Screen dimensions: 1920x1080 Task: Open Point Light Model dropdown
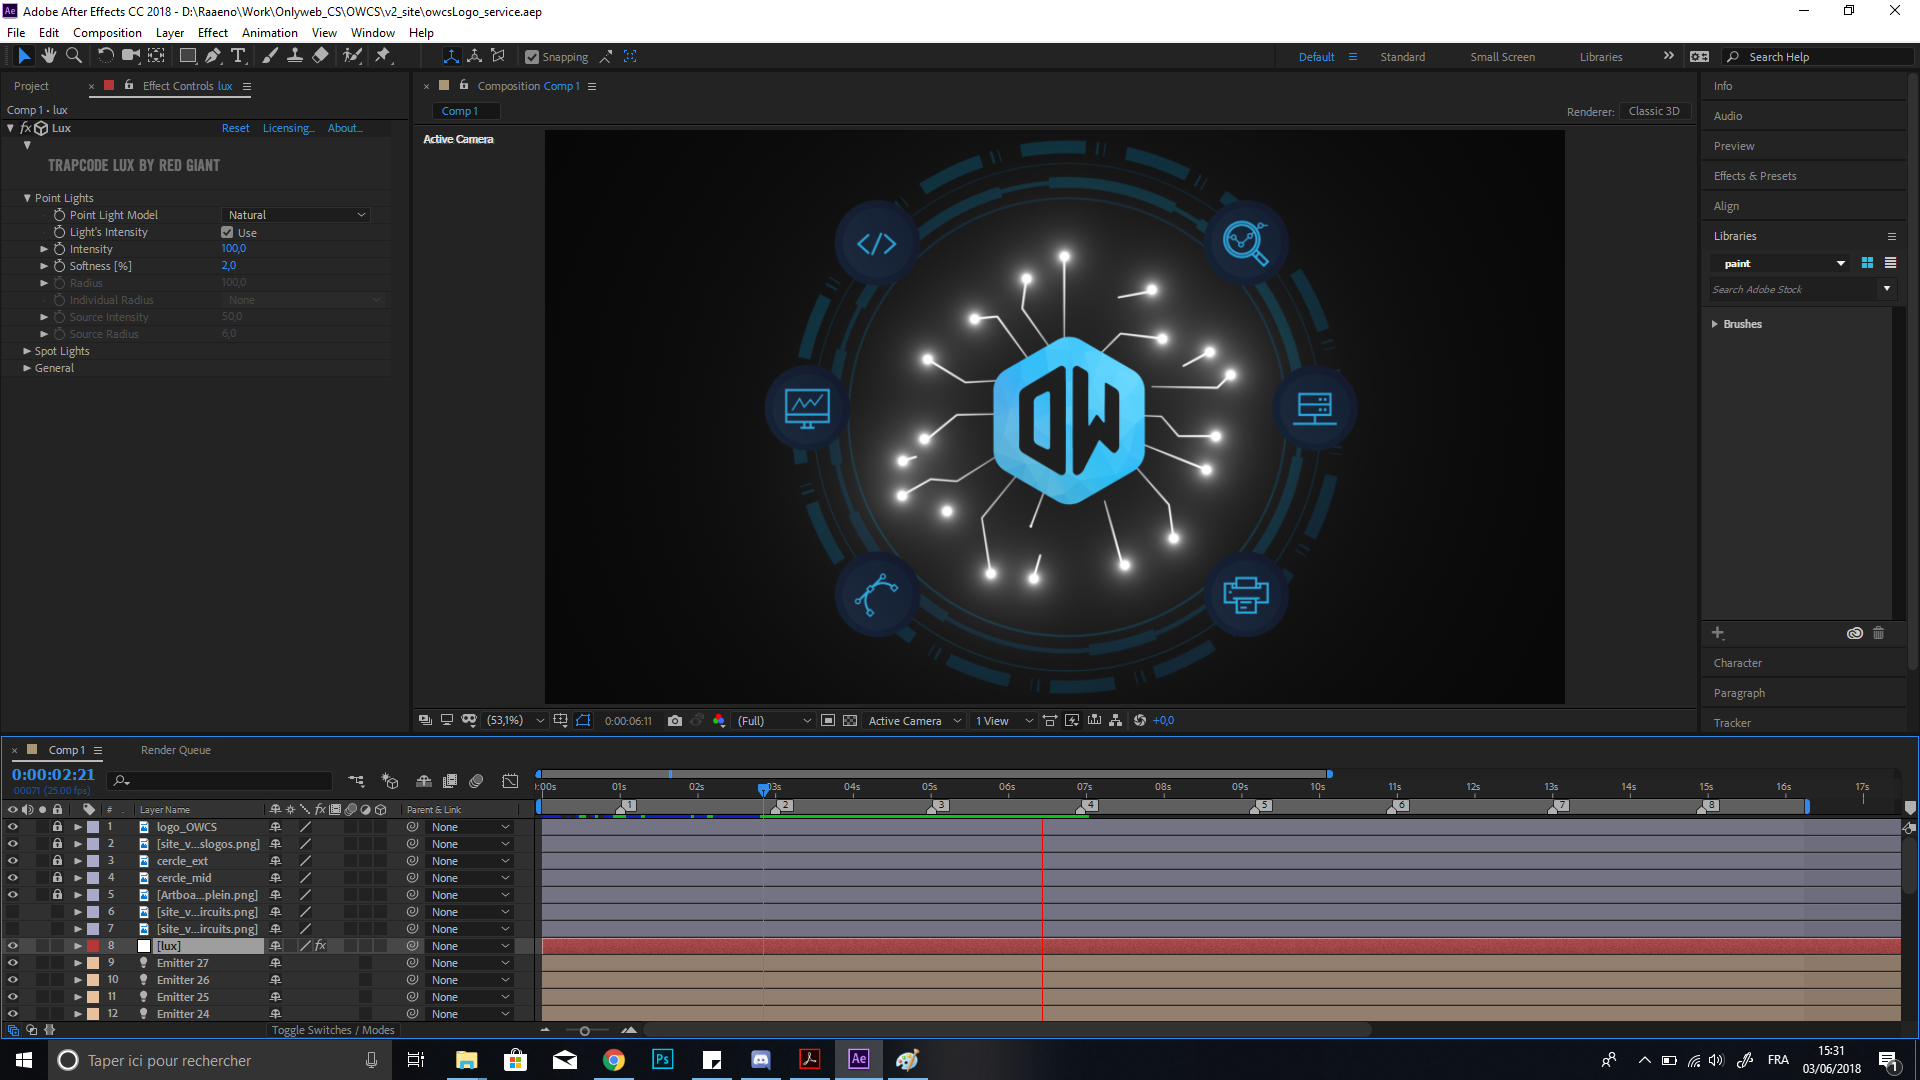click(296, 215)
